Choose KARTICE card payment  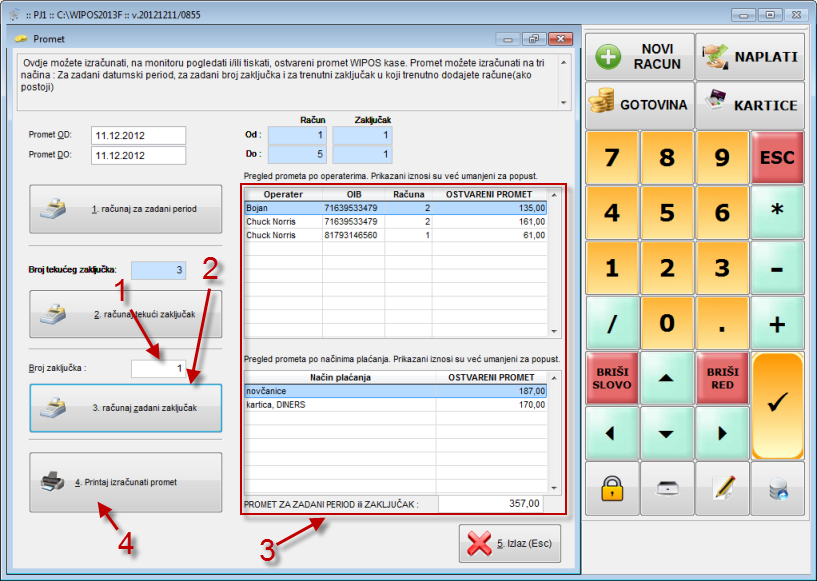click(750, 105)
